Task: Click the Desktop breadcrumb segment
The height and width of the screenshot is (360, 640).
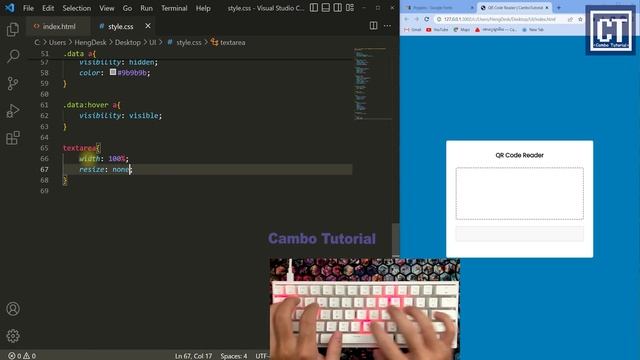Action: point(127,42)
